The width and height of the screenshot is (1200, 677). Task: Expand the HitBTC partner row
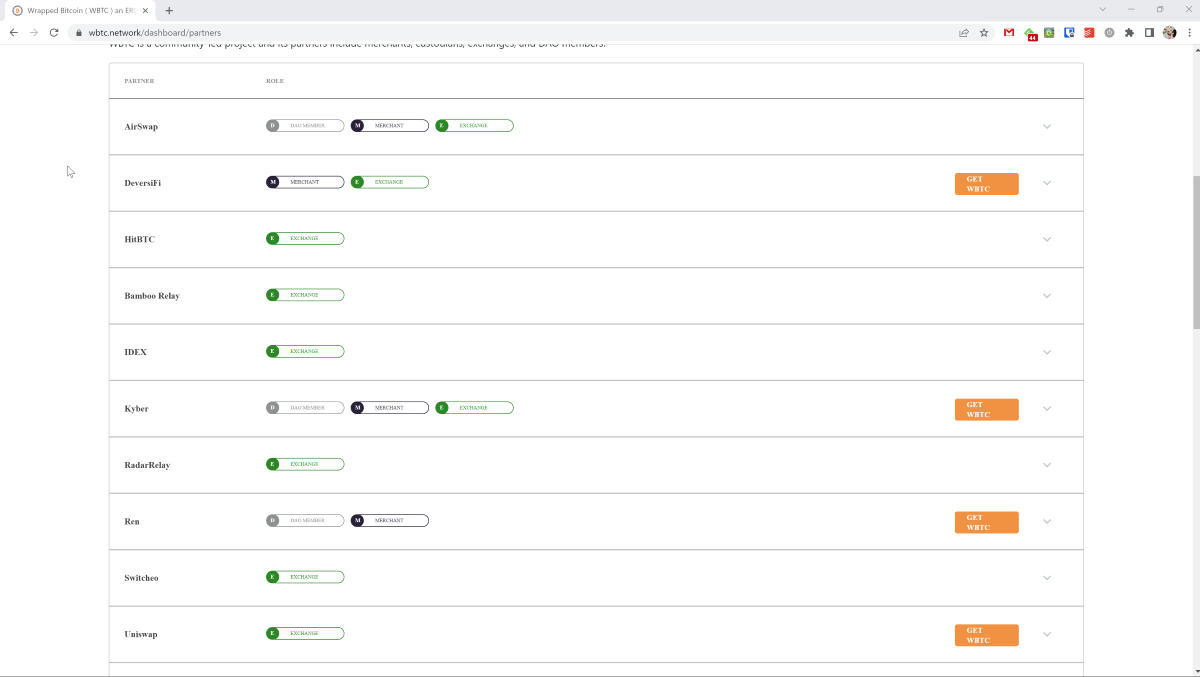(x=1047, y=240)
